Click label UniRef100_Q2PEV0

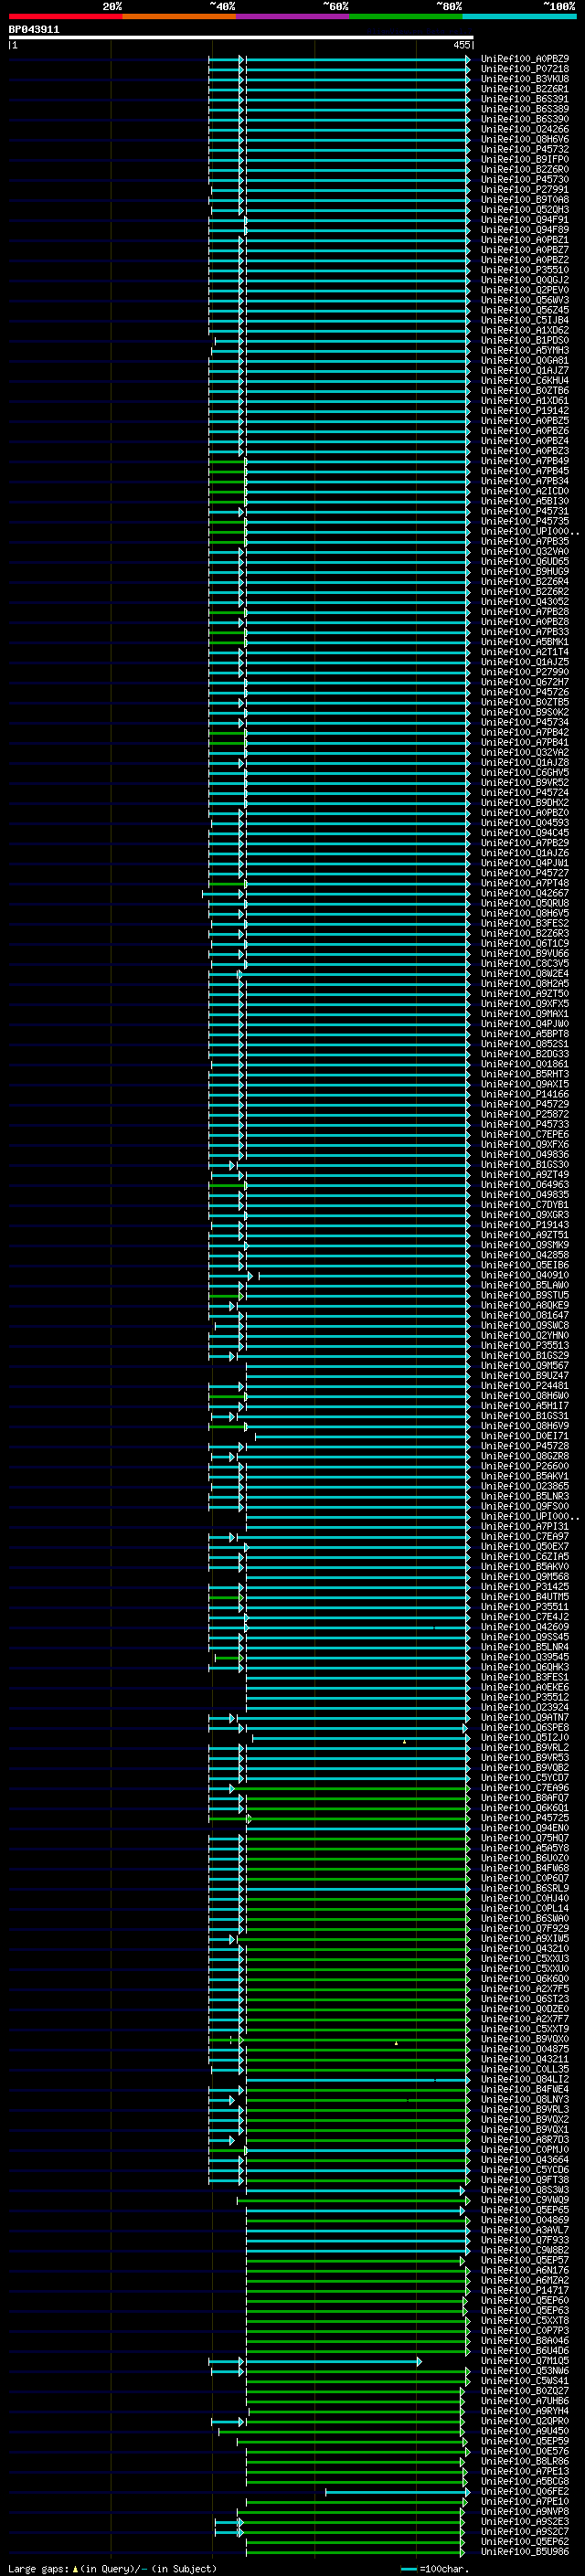point(524,290)
